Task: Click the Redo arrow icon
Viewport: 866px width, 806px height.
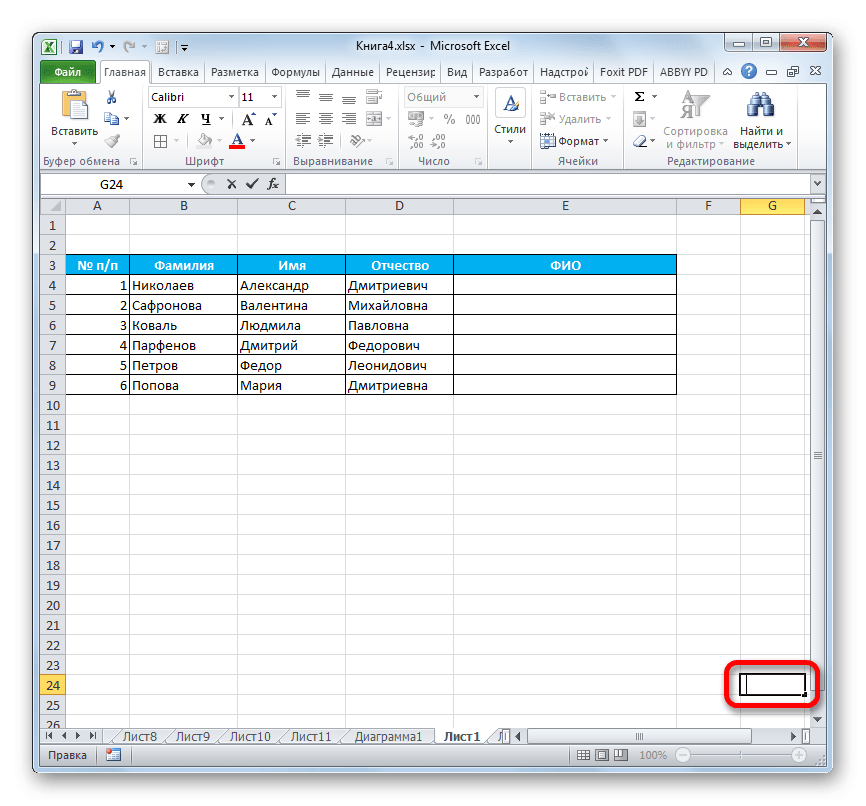Action: [x=129, y=47]
